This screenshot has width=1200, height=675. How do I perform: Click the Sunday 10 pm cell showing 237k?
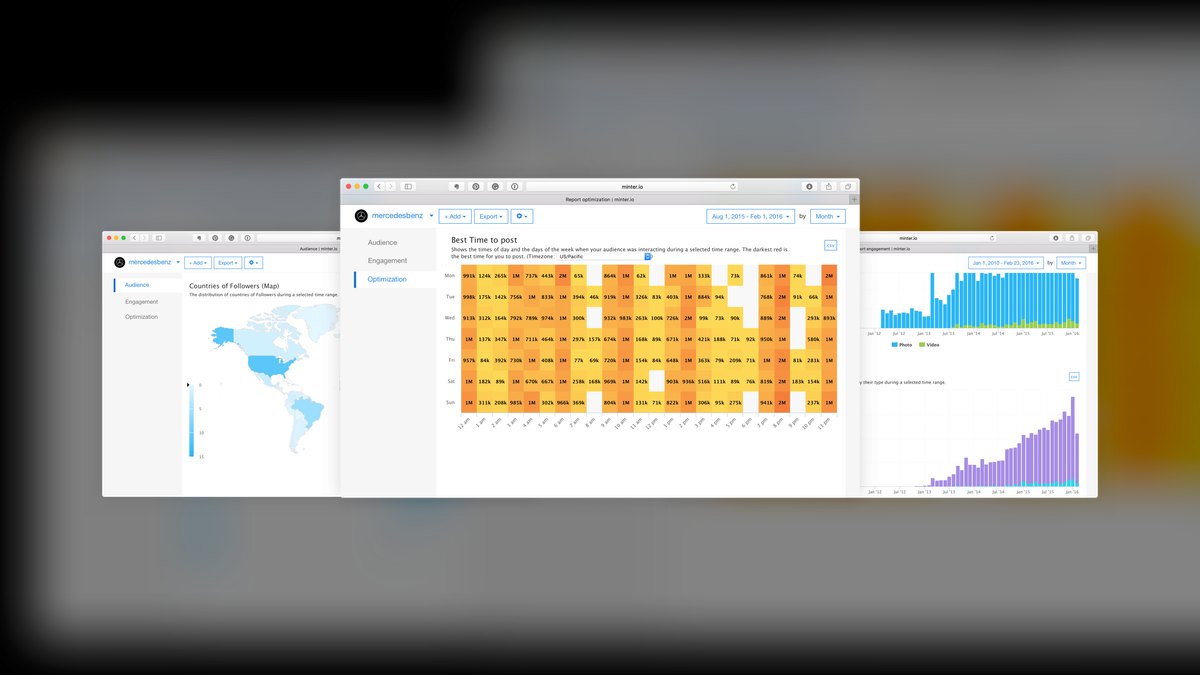tap(813, 403)
